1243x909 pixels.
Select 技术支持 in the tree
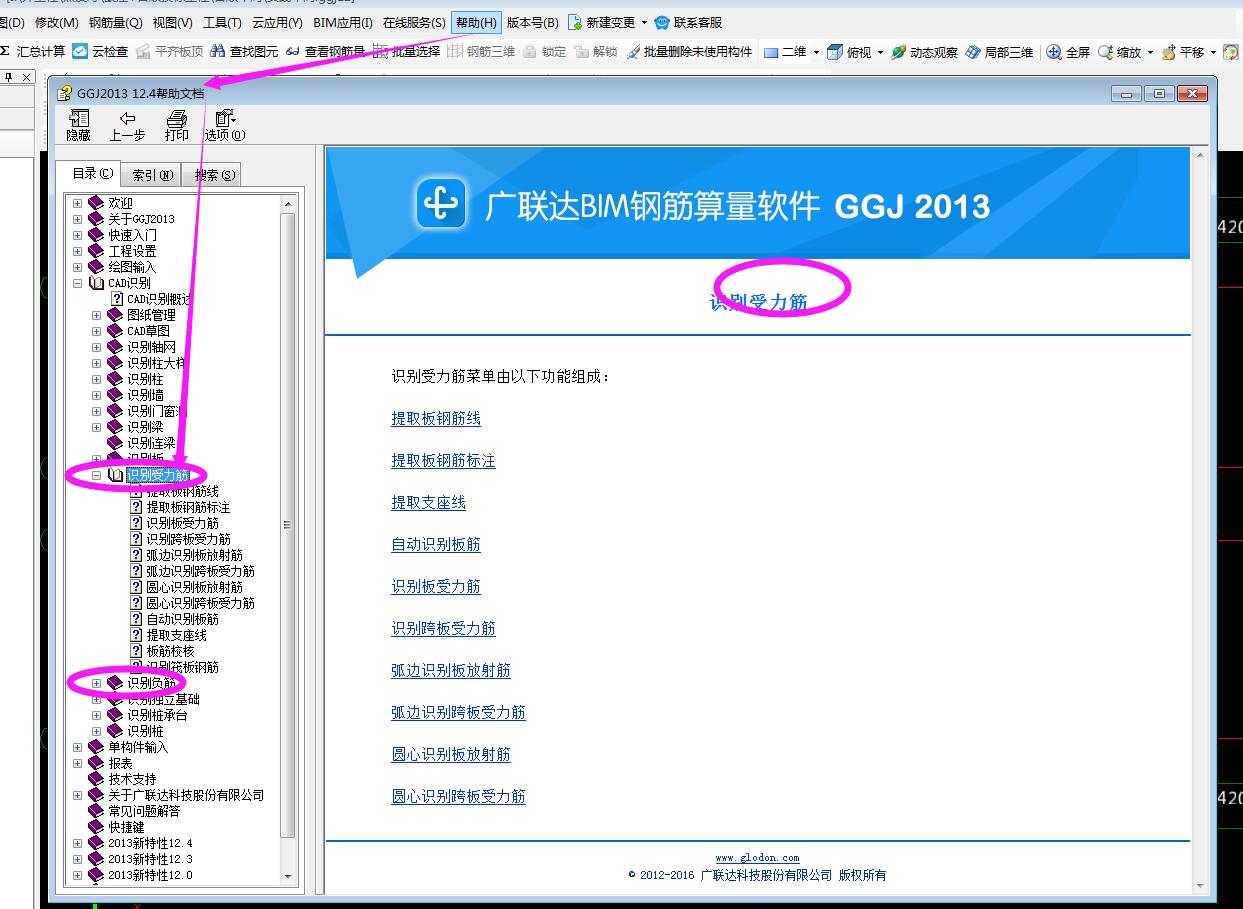[x=132, y=779]
